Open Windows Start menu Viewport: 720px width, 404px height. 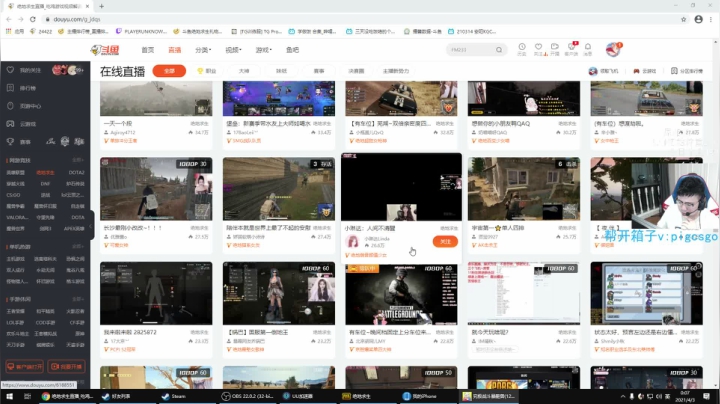coord(9,396)
